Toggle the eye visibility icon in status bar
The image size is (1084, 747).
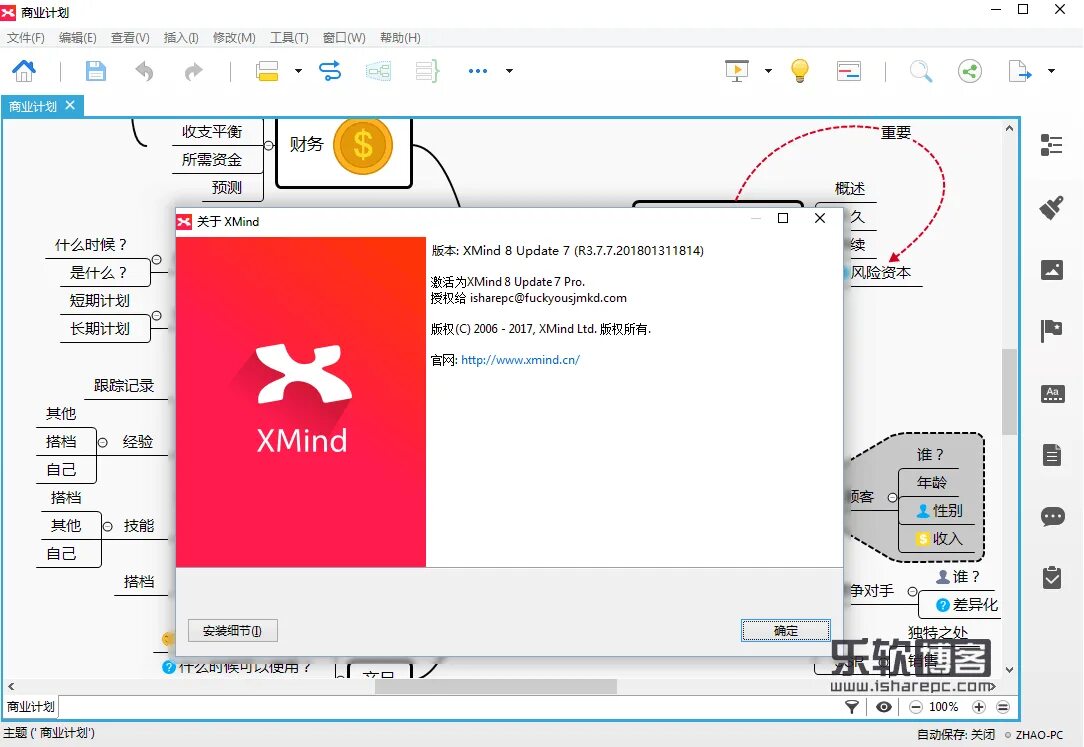(x=884, y=706)
